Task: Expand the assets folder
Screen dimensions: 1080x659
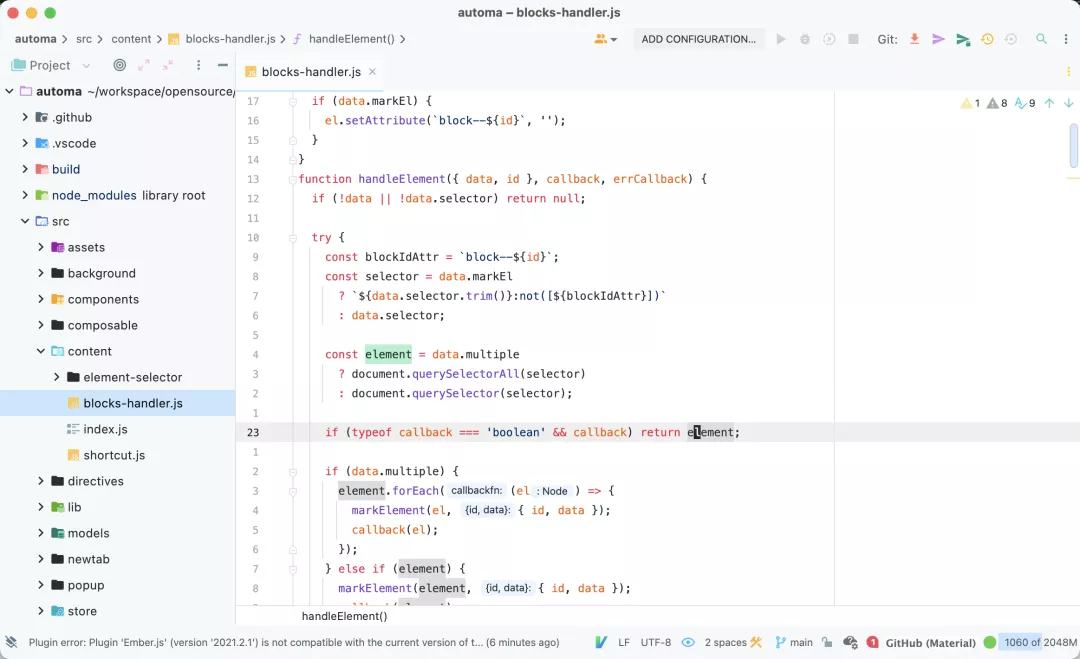Action: tap(41, 247)
